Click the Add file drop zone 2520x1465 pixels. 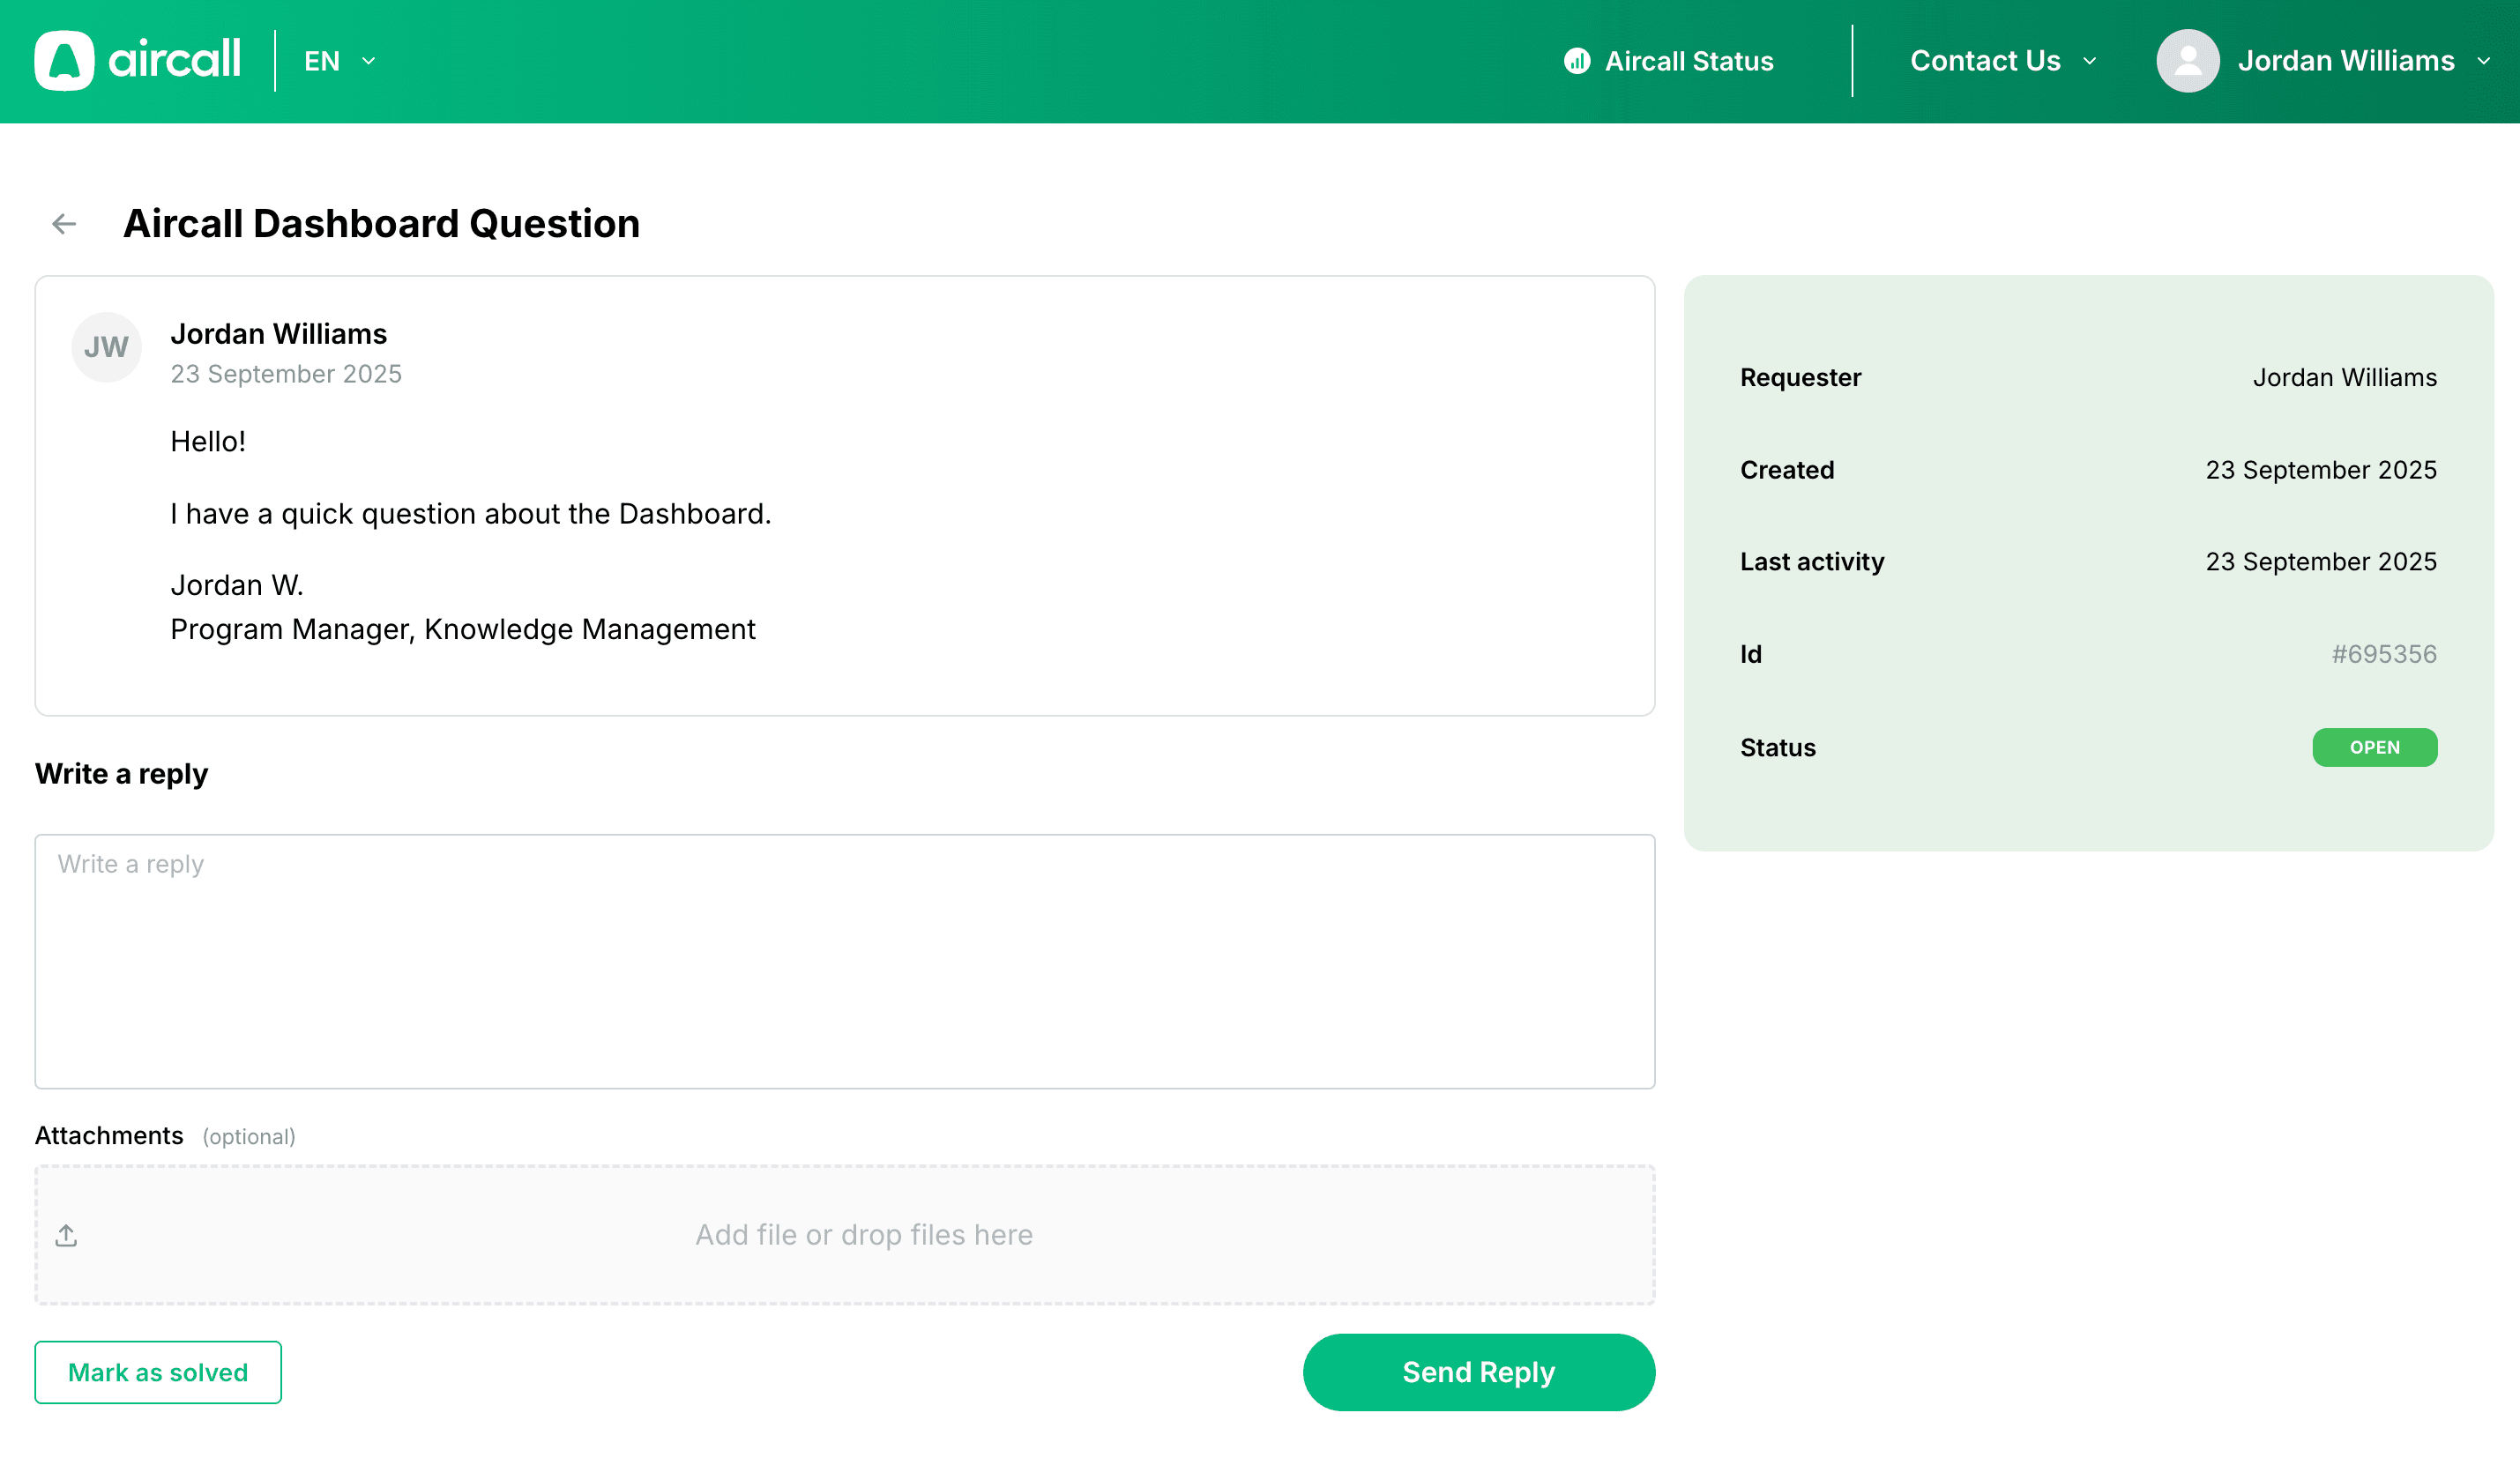pyautogui.click(x=864, y=1235)
